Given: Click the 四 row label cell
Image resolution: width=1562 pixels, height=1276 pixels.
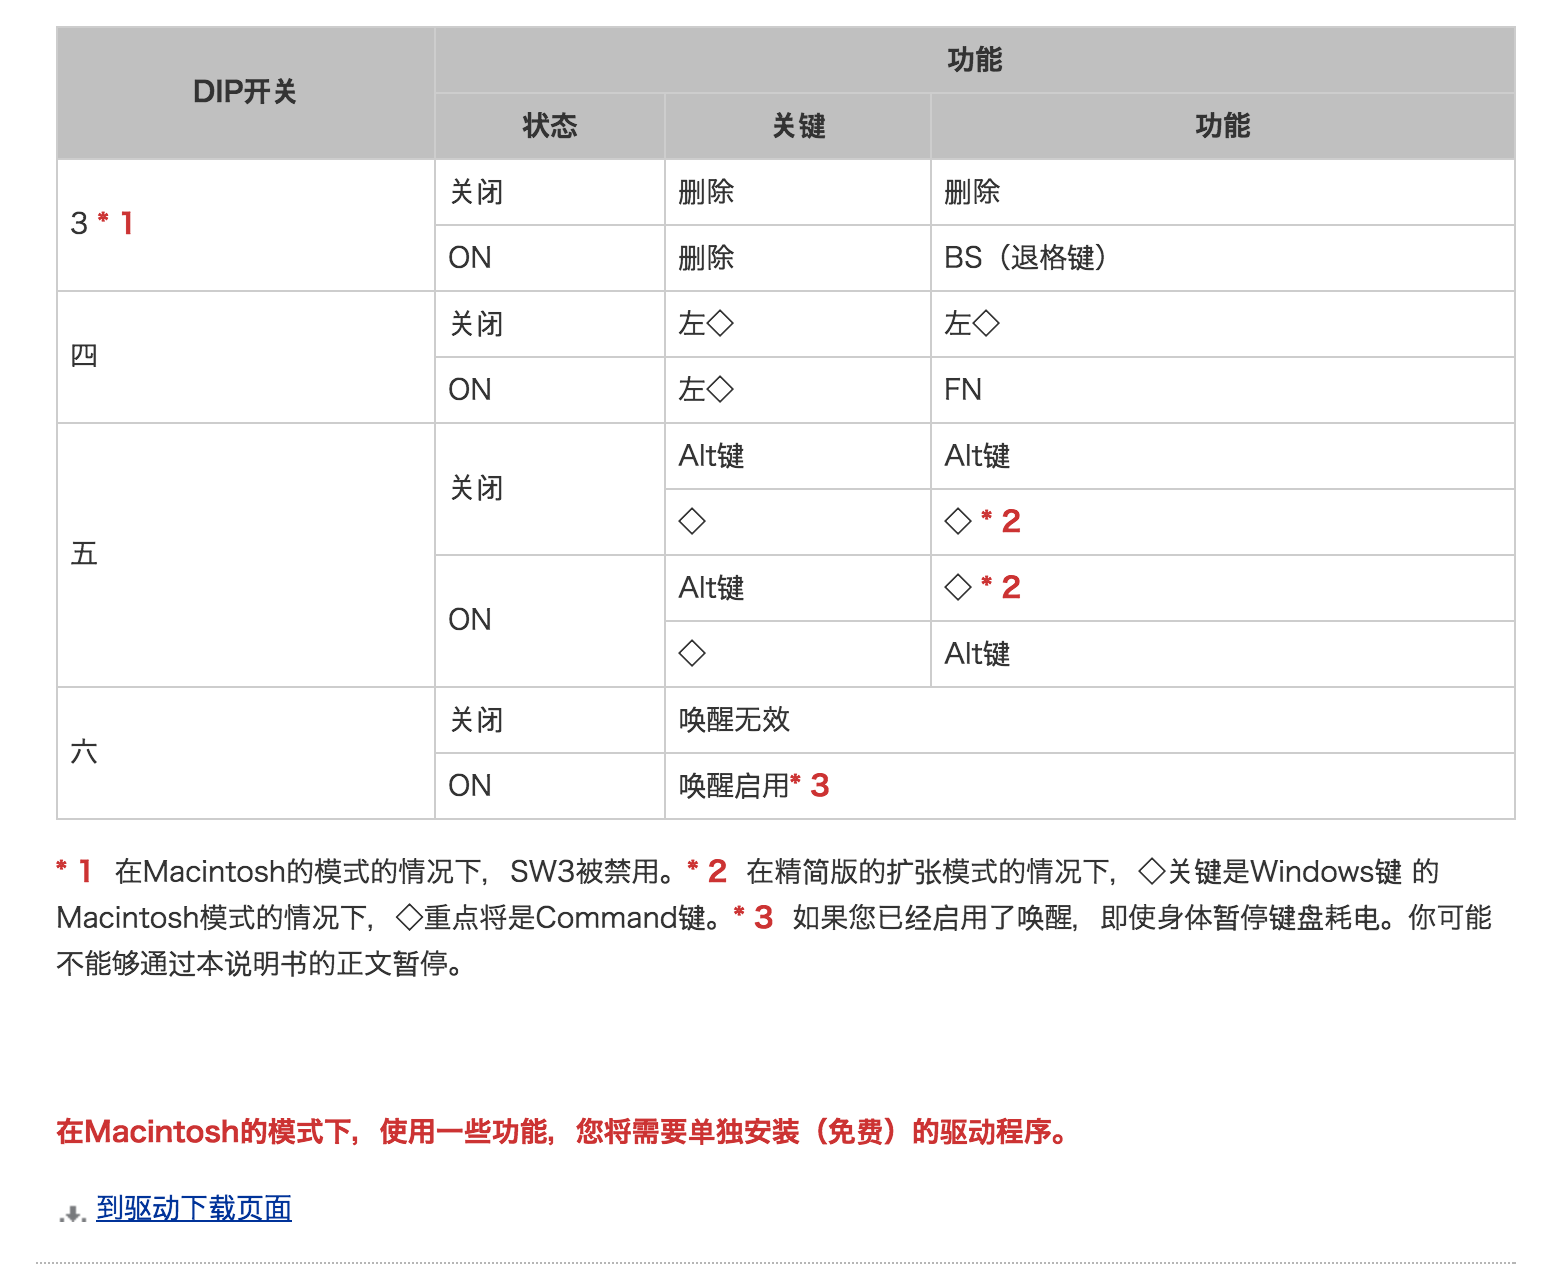Looking at the screenshot, I should 84,355.
